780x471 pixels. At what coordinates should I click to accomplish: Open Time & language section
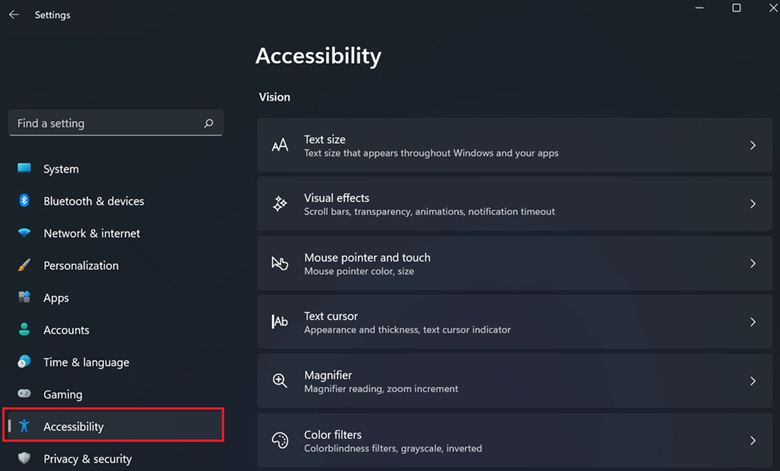point(86,362)
